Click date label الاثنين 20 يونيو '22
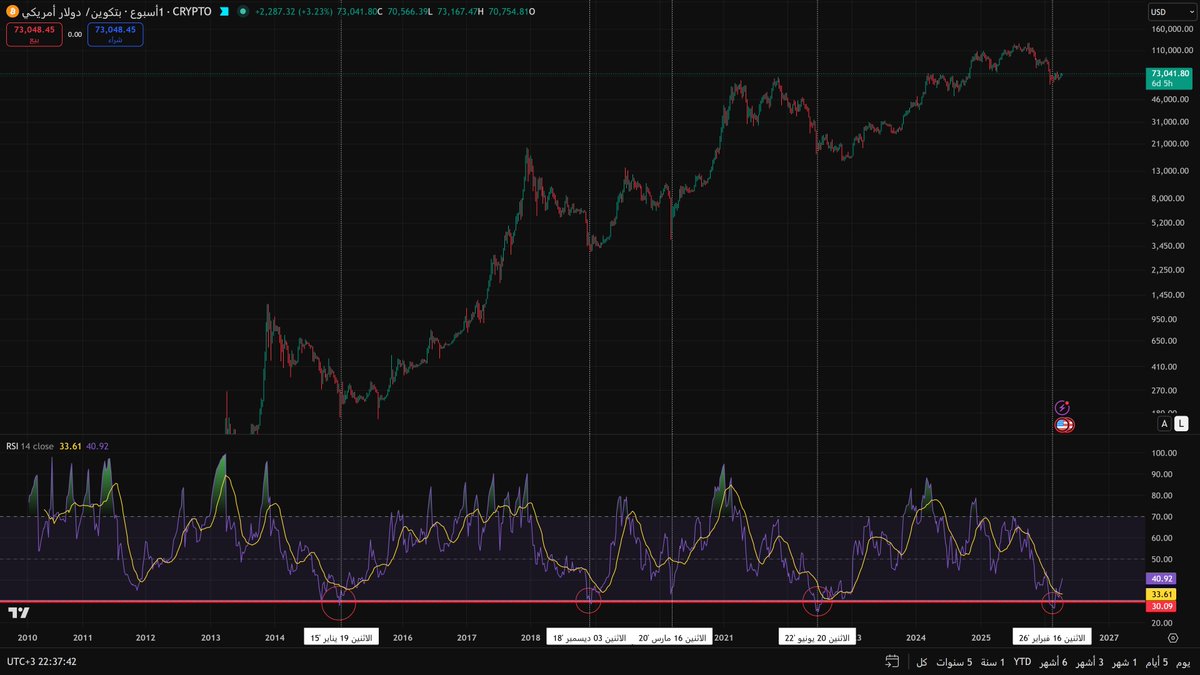 (x=817, y=637)
